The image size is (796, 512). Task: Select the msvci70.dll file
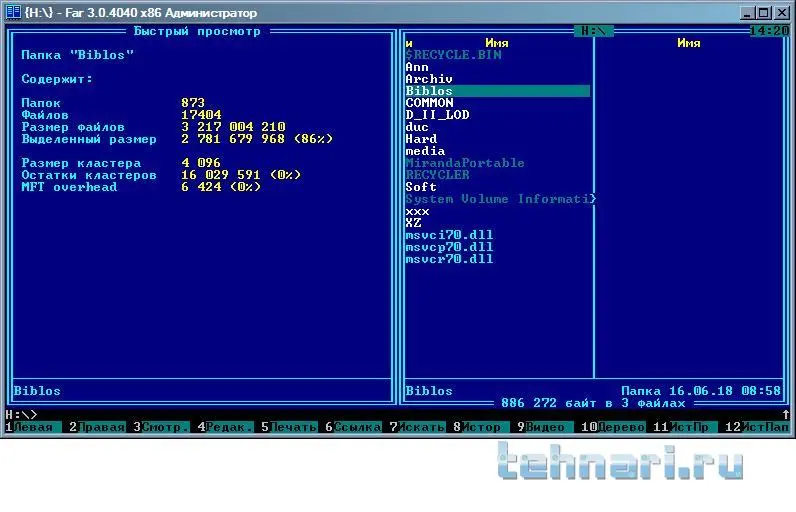[x=449, y=235]
